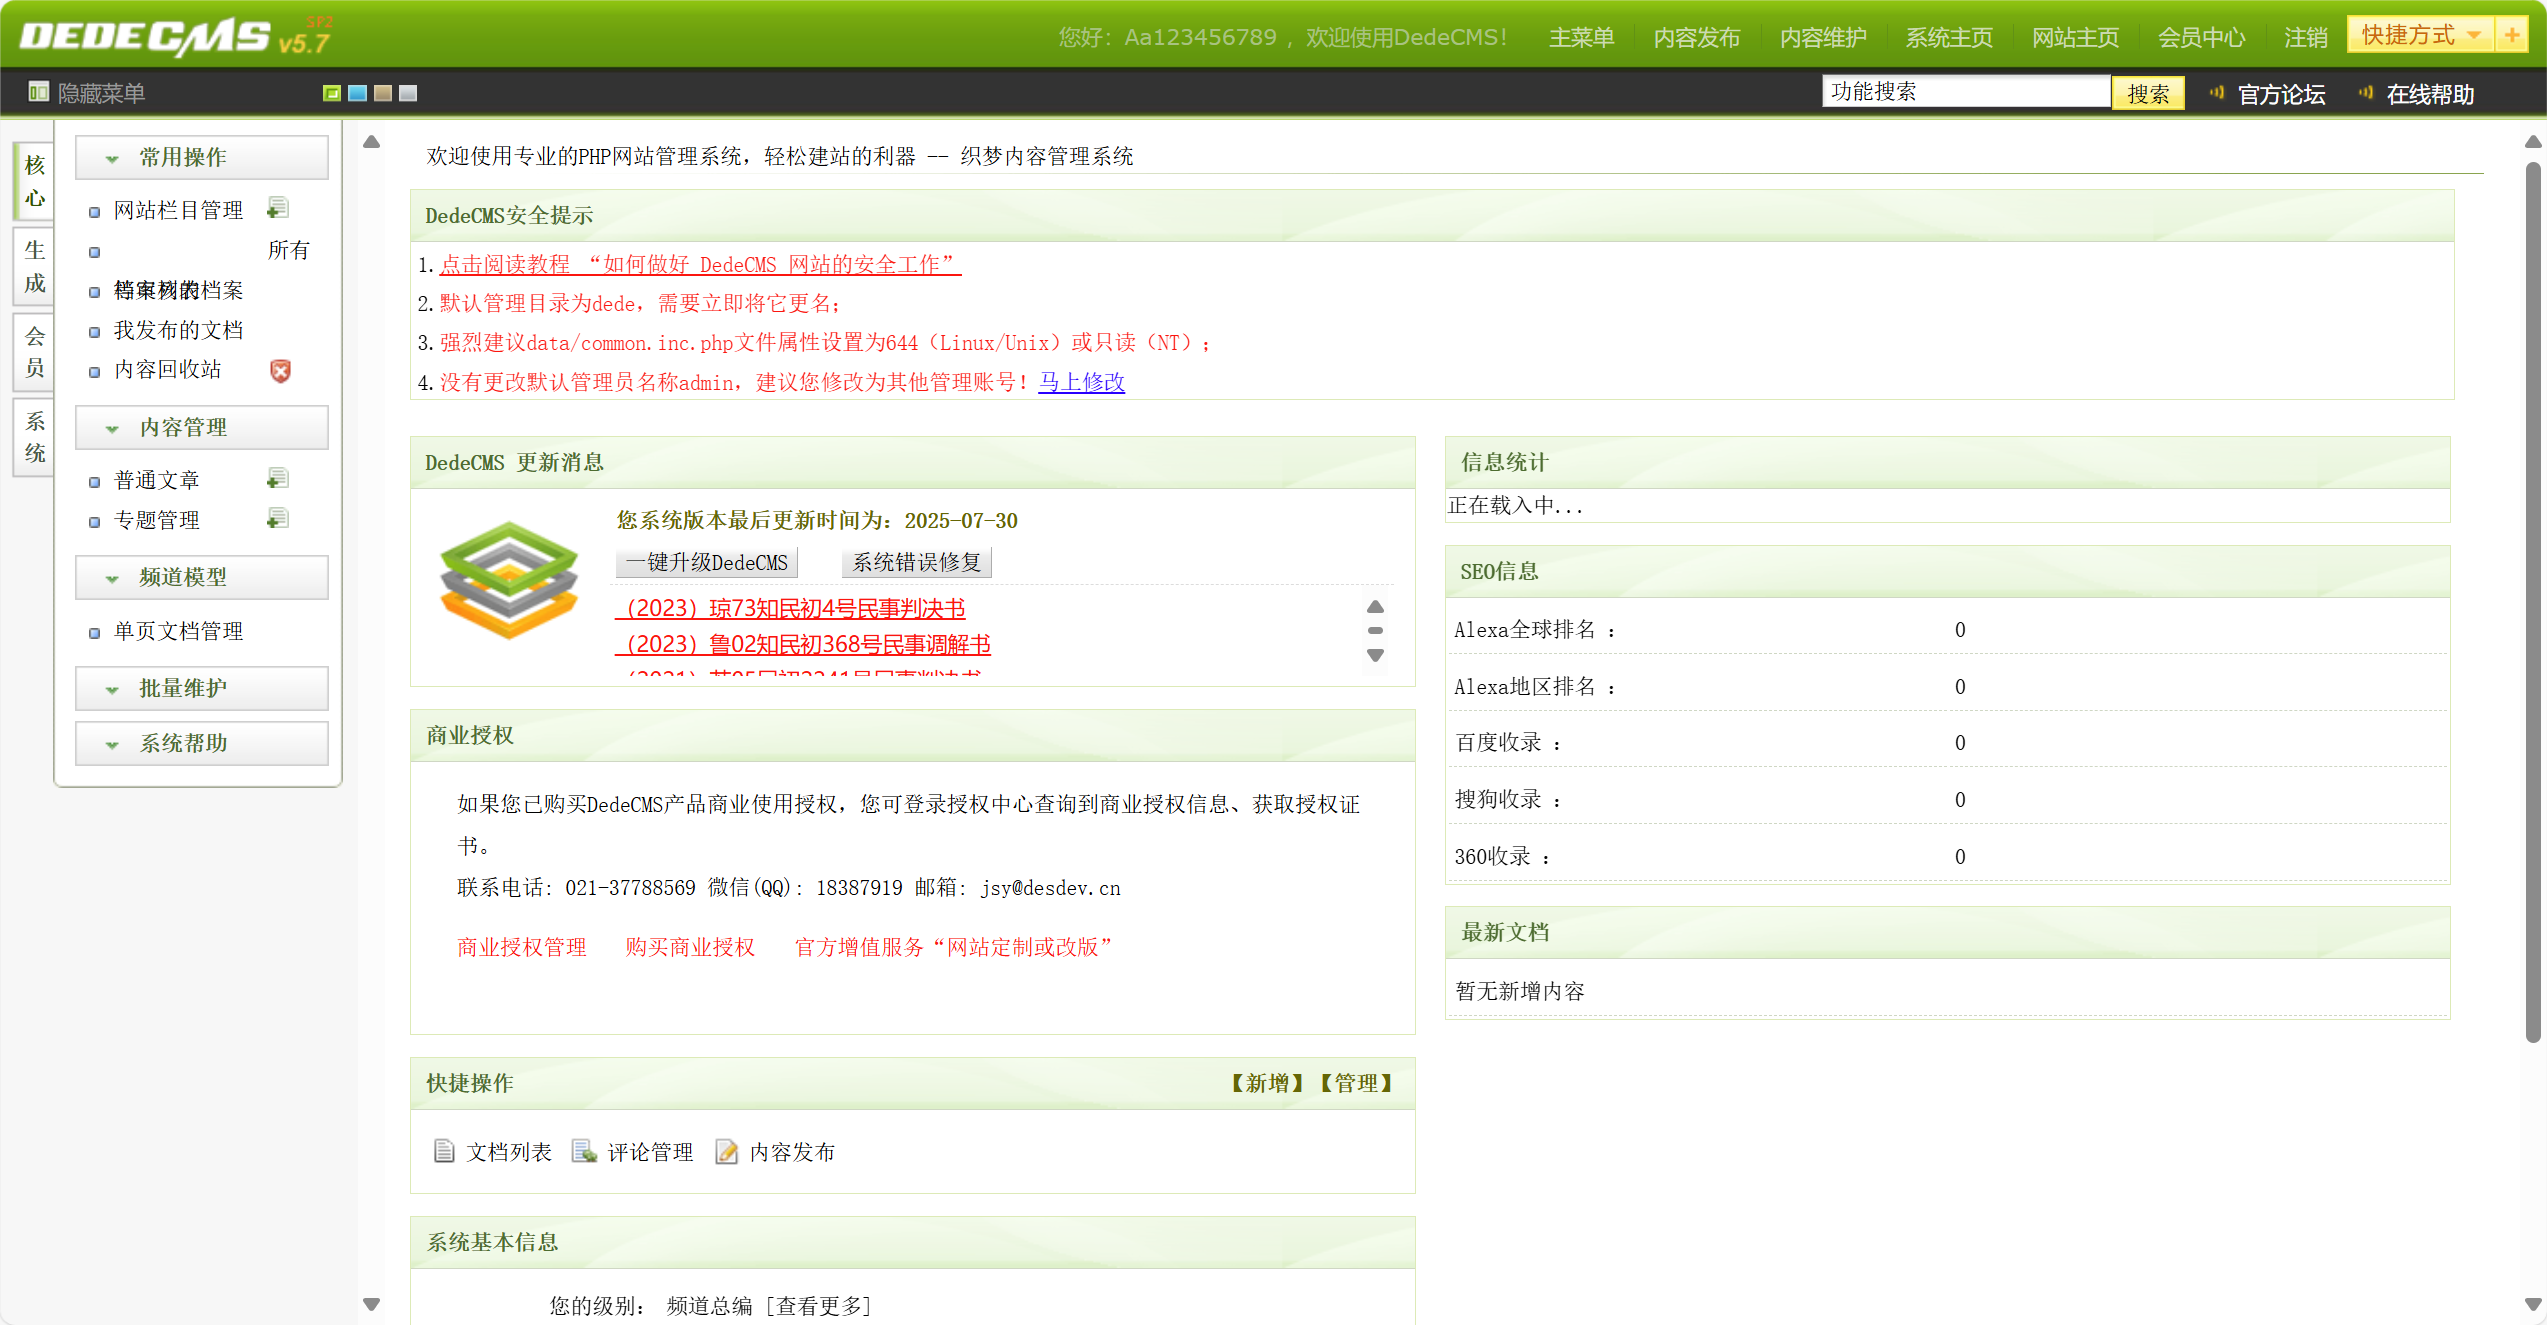Click red shield icon beside 内容回收站
Image resolution: width=2547 pixels, height=1325 pixels.
[x=281, y=371]
